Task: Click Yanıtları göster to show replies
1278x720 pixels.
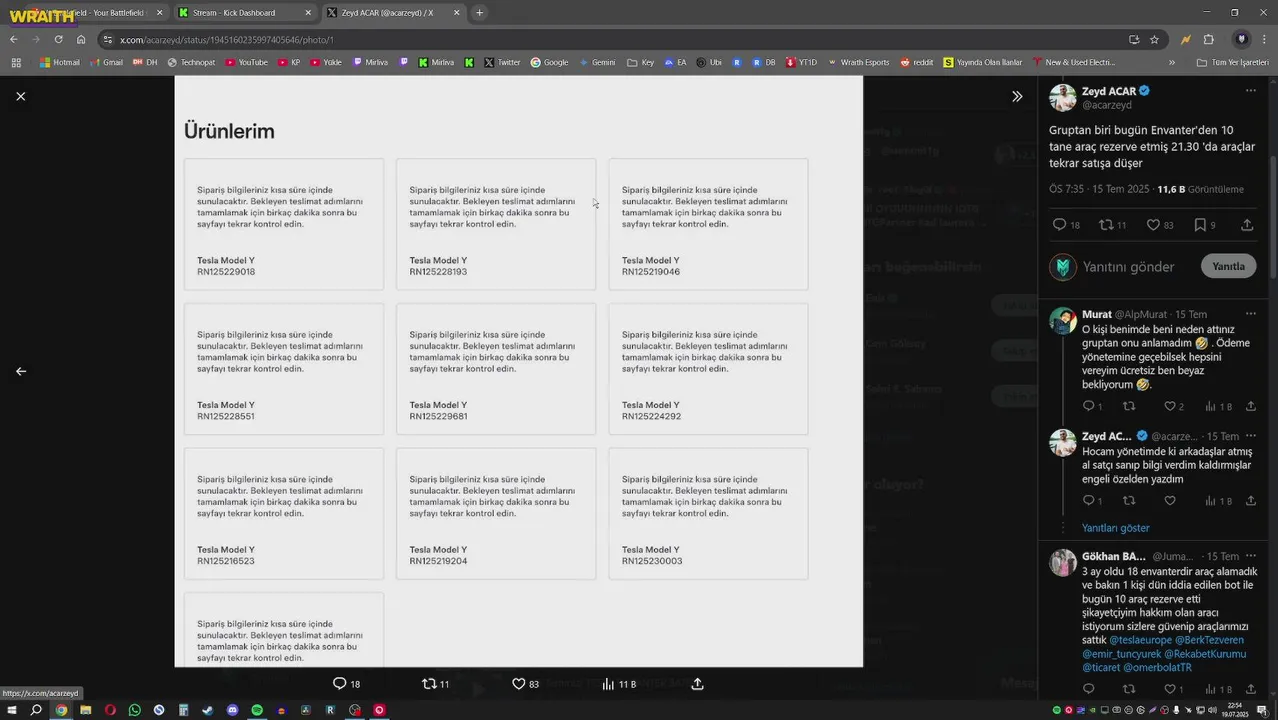Action: tap(1115, 528)
